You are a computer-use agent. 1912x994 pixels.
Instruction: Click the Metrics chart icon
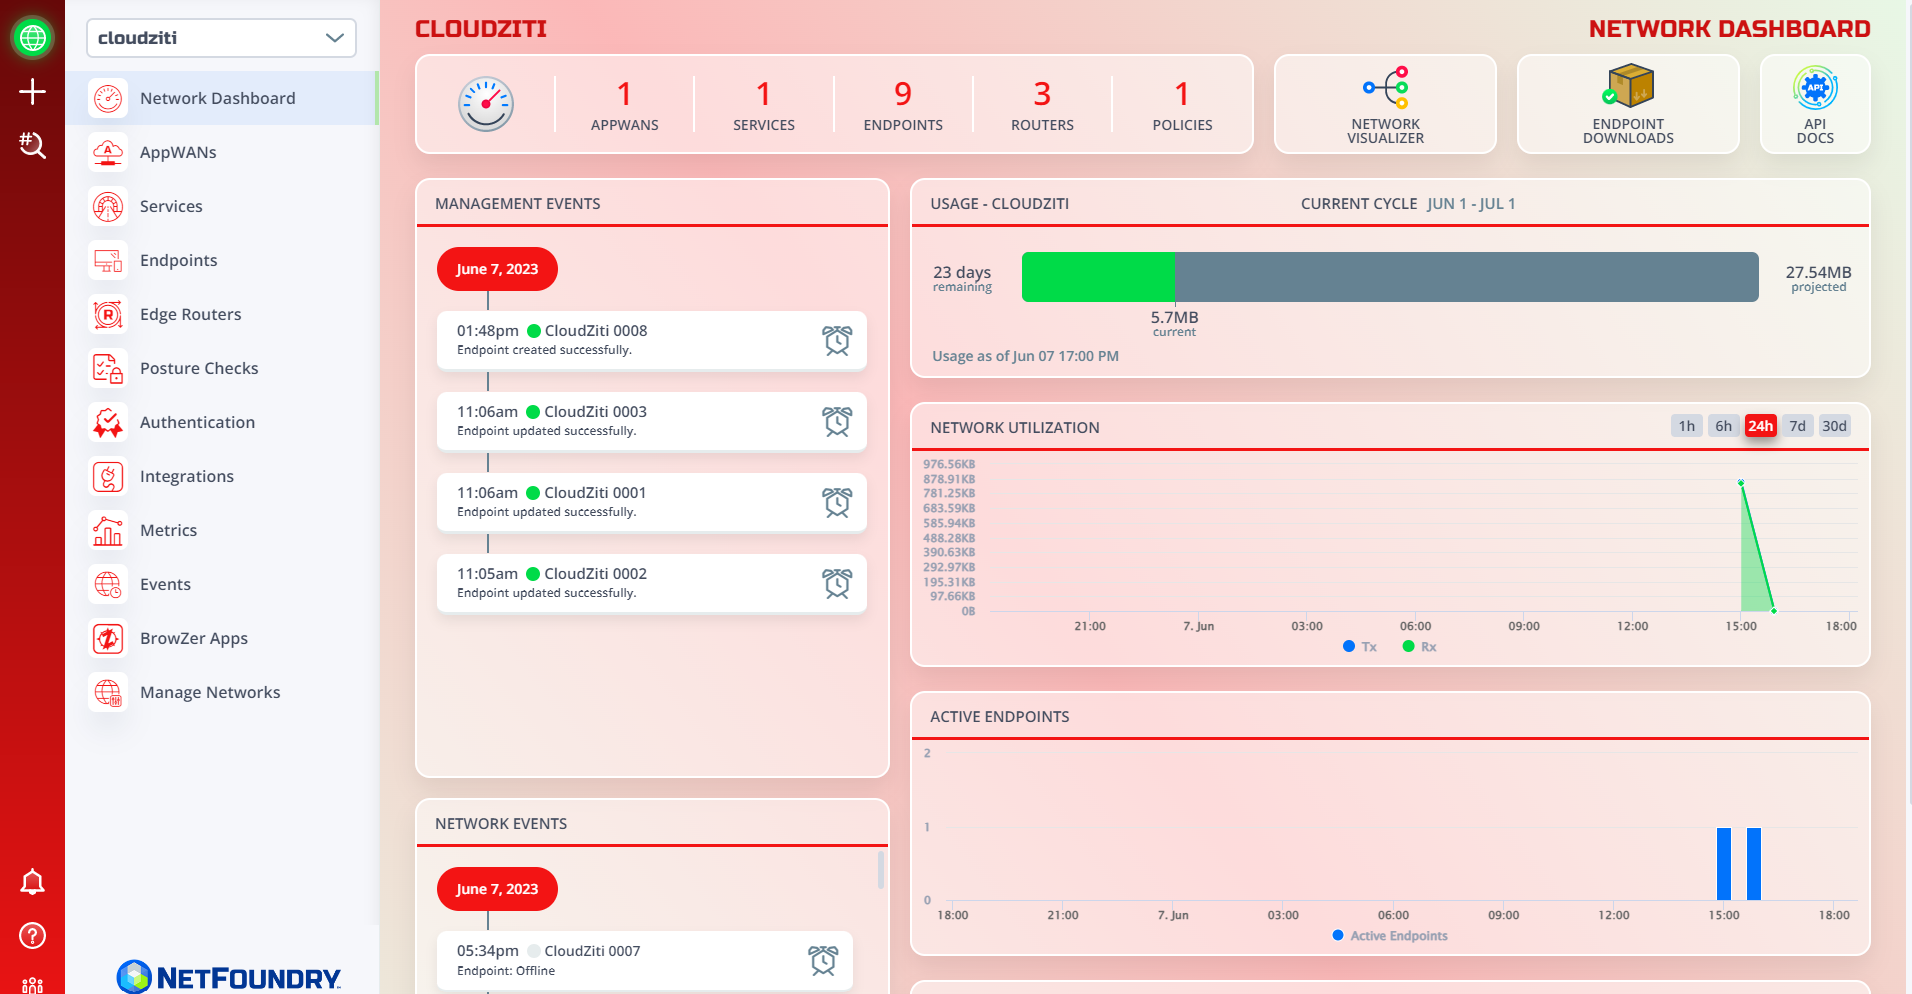coord(108,530)
